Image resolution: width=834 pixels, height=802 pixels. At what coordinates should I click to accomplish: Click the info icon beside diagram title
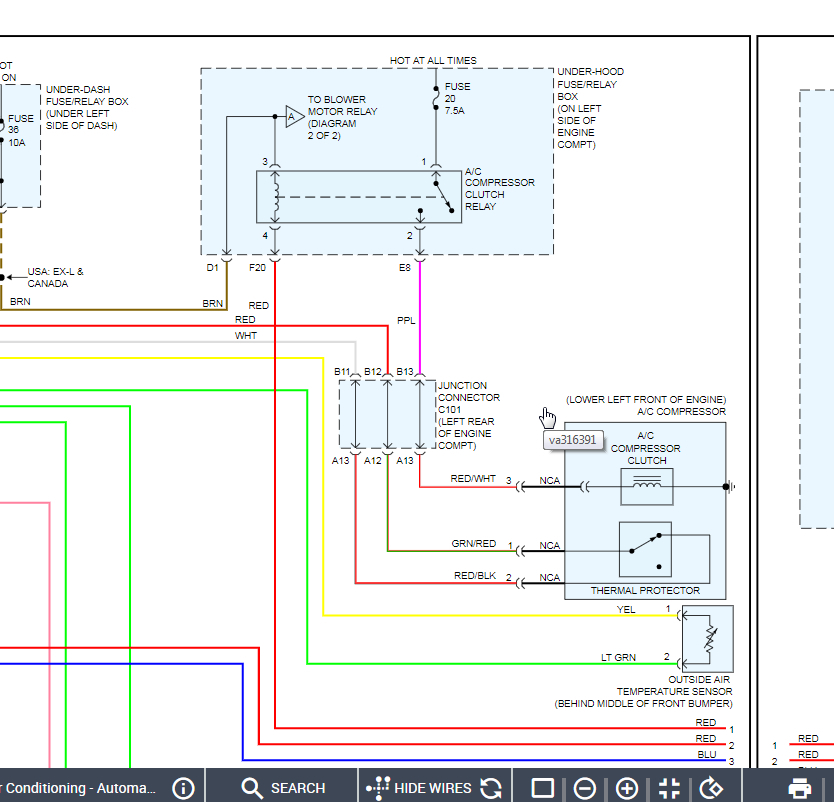(183, 788)
